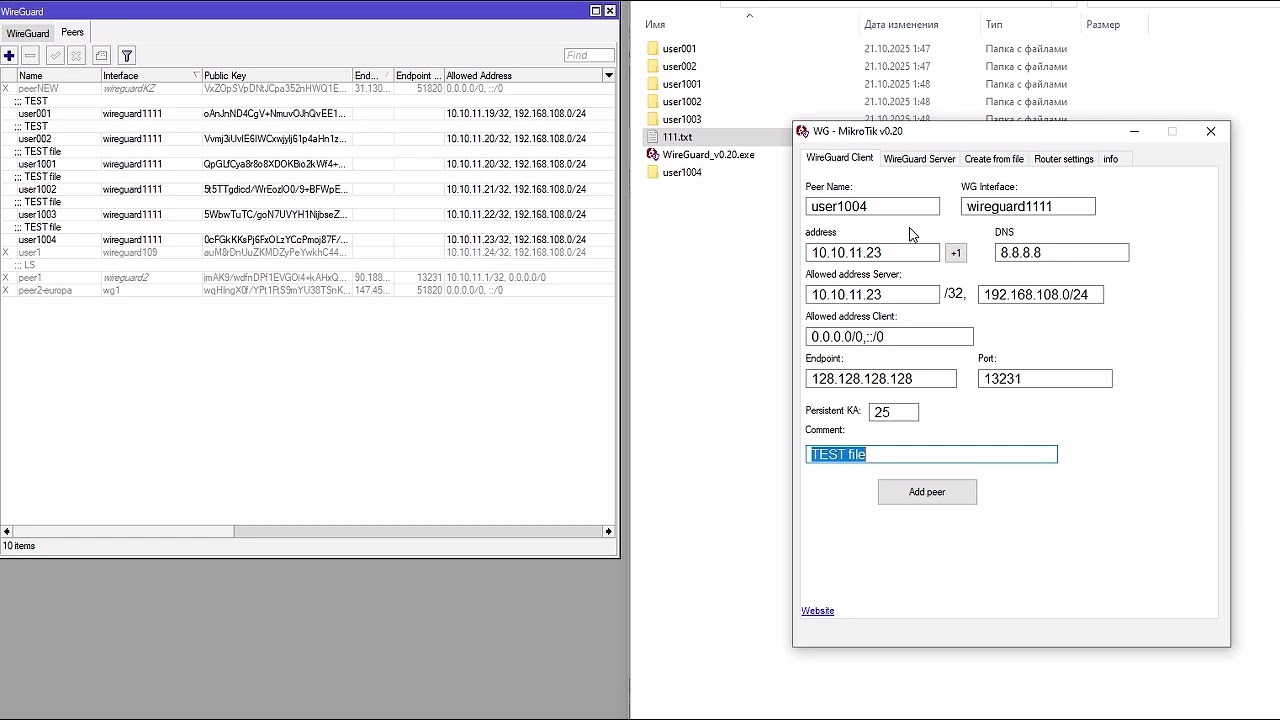Open user1001 folder in Explorer
The image size is (1280, 720).
click(681, 85)
